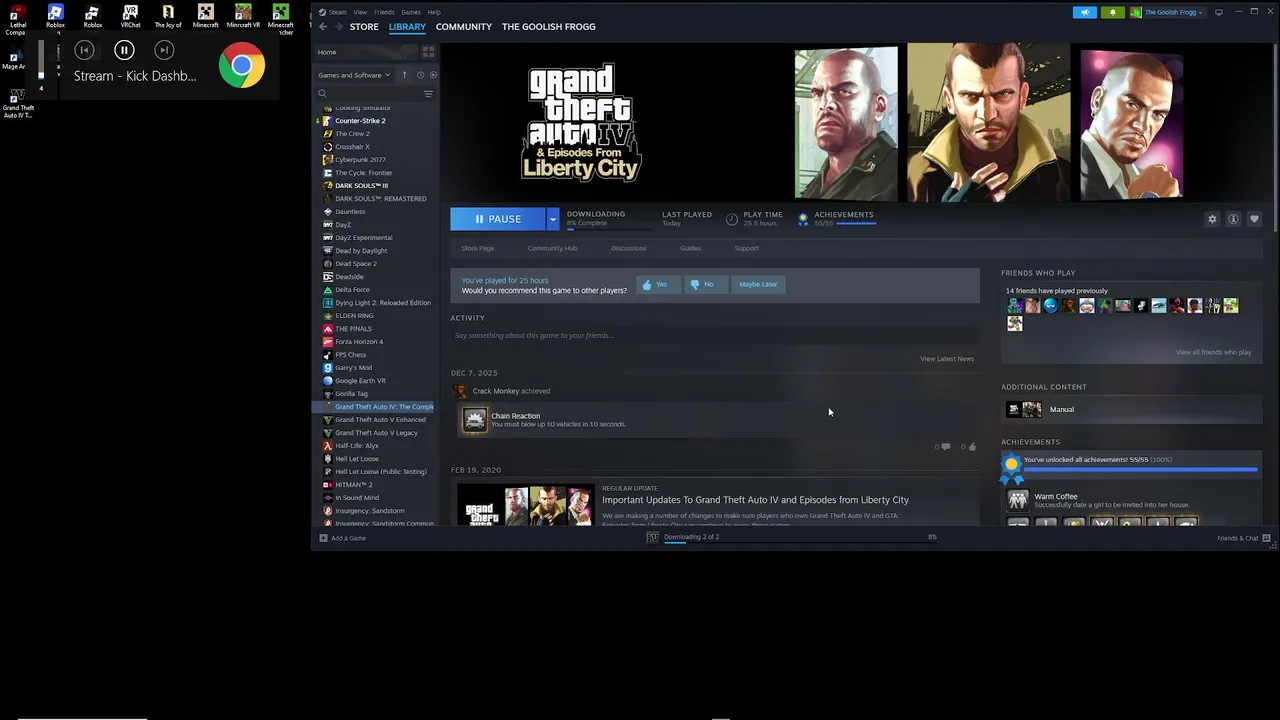Image resolution: width=1280 pixels, height=720 pixels.
Task: Open the Support link
Action: [x=747, y=248]
